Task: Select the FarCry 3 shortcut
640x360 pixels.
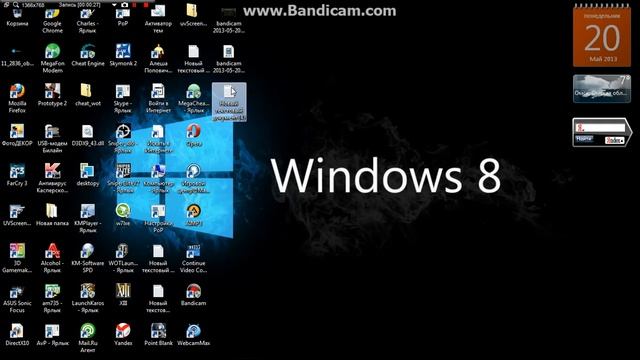Action: pos(17,176)
